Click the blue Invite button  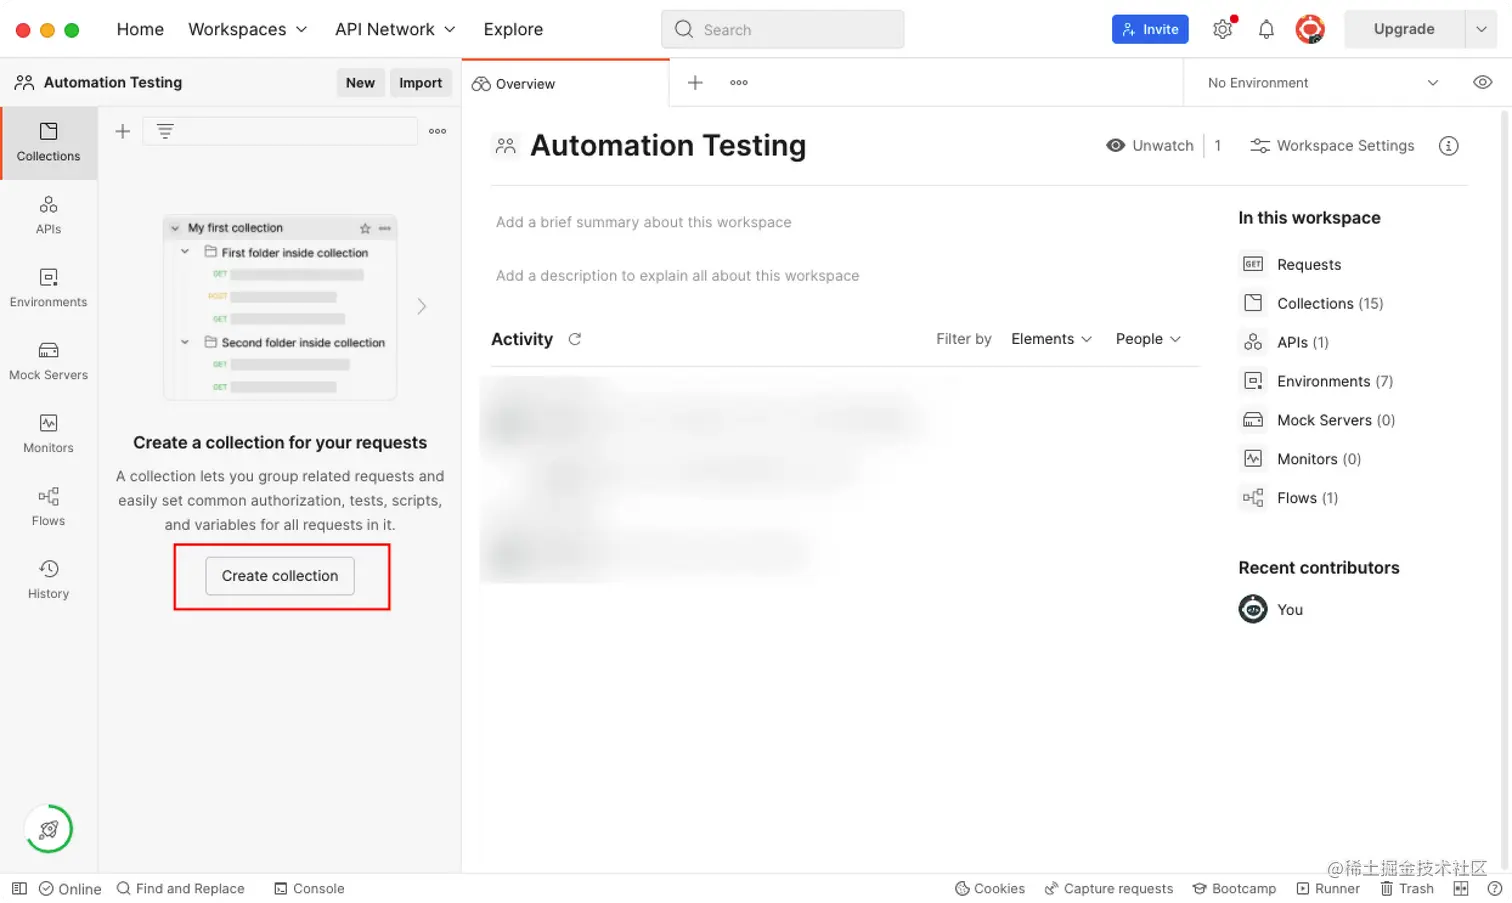[x=1150, y=29]
